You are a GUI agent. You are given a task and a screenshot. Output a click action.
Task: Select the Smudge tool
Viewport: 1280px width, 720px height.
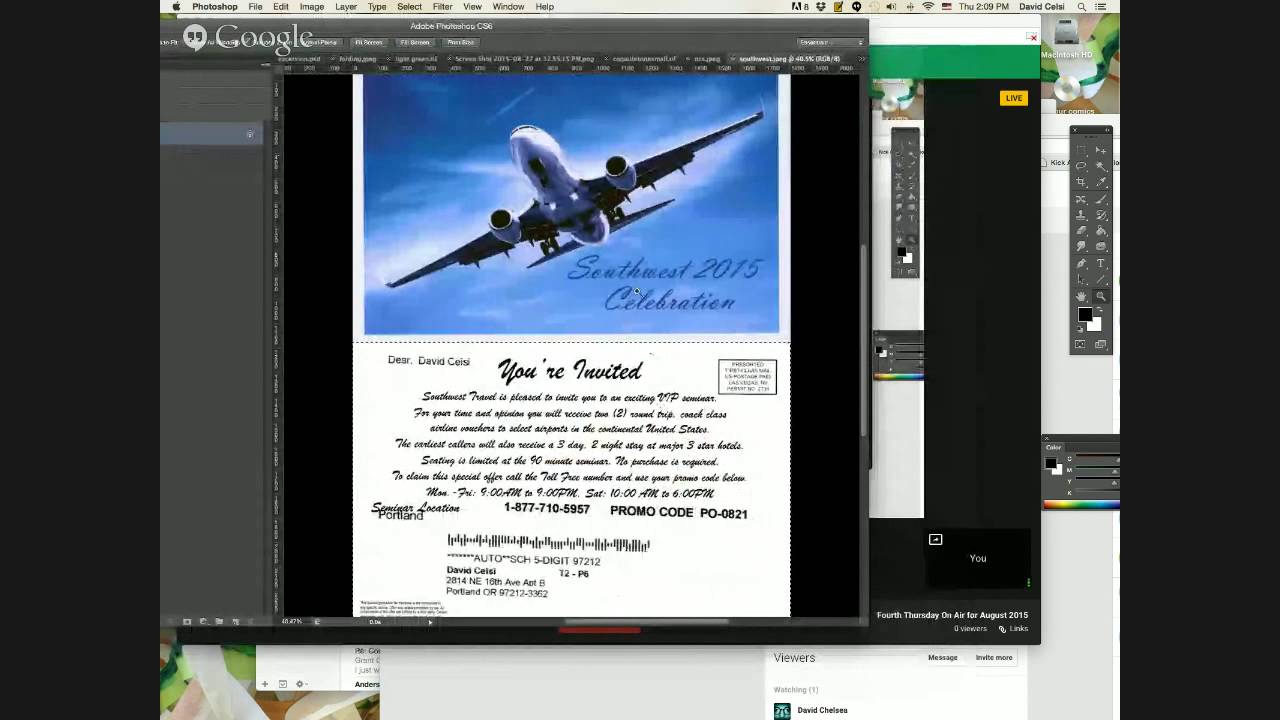coord(1082,246)
